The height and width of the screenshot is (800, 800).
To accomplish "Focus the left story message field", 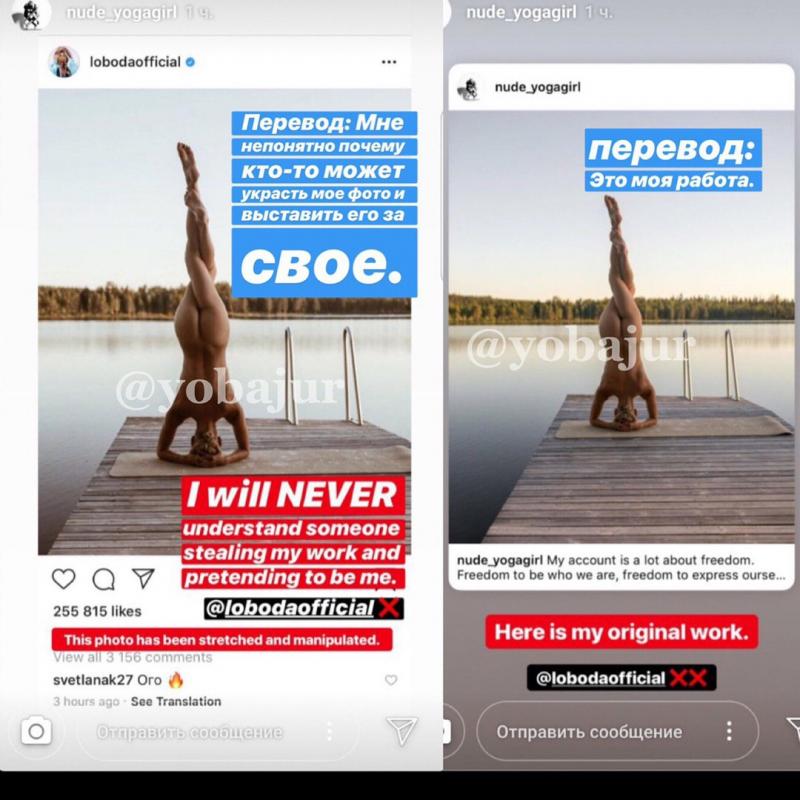I will [218, 732].
